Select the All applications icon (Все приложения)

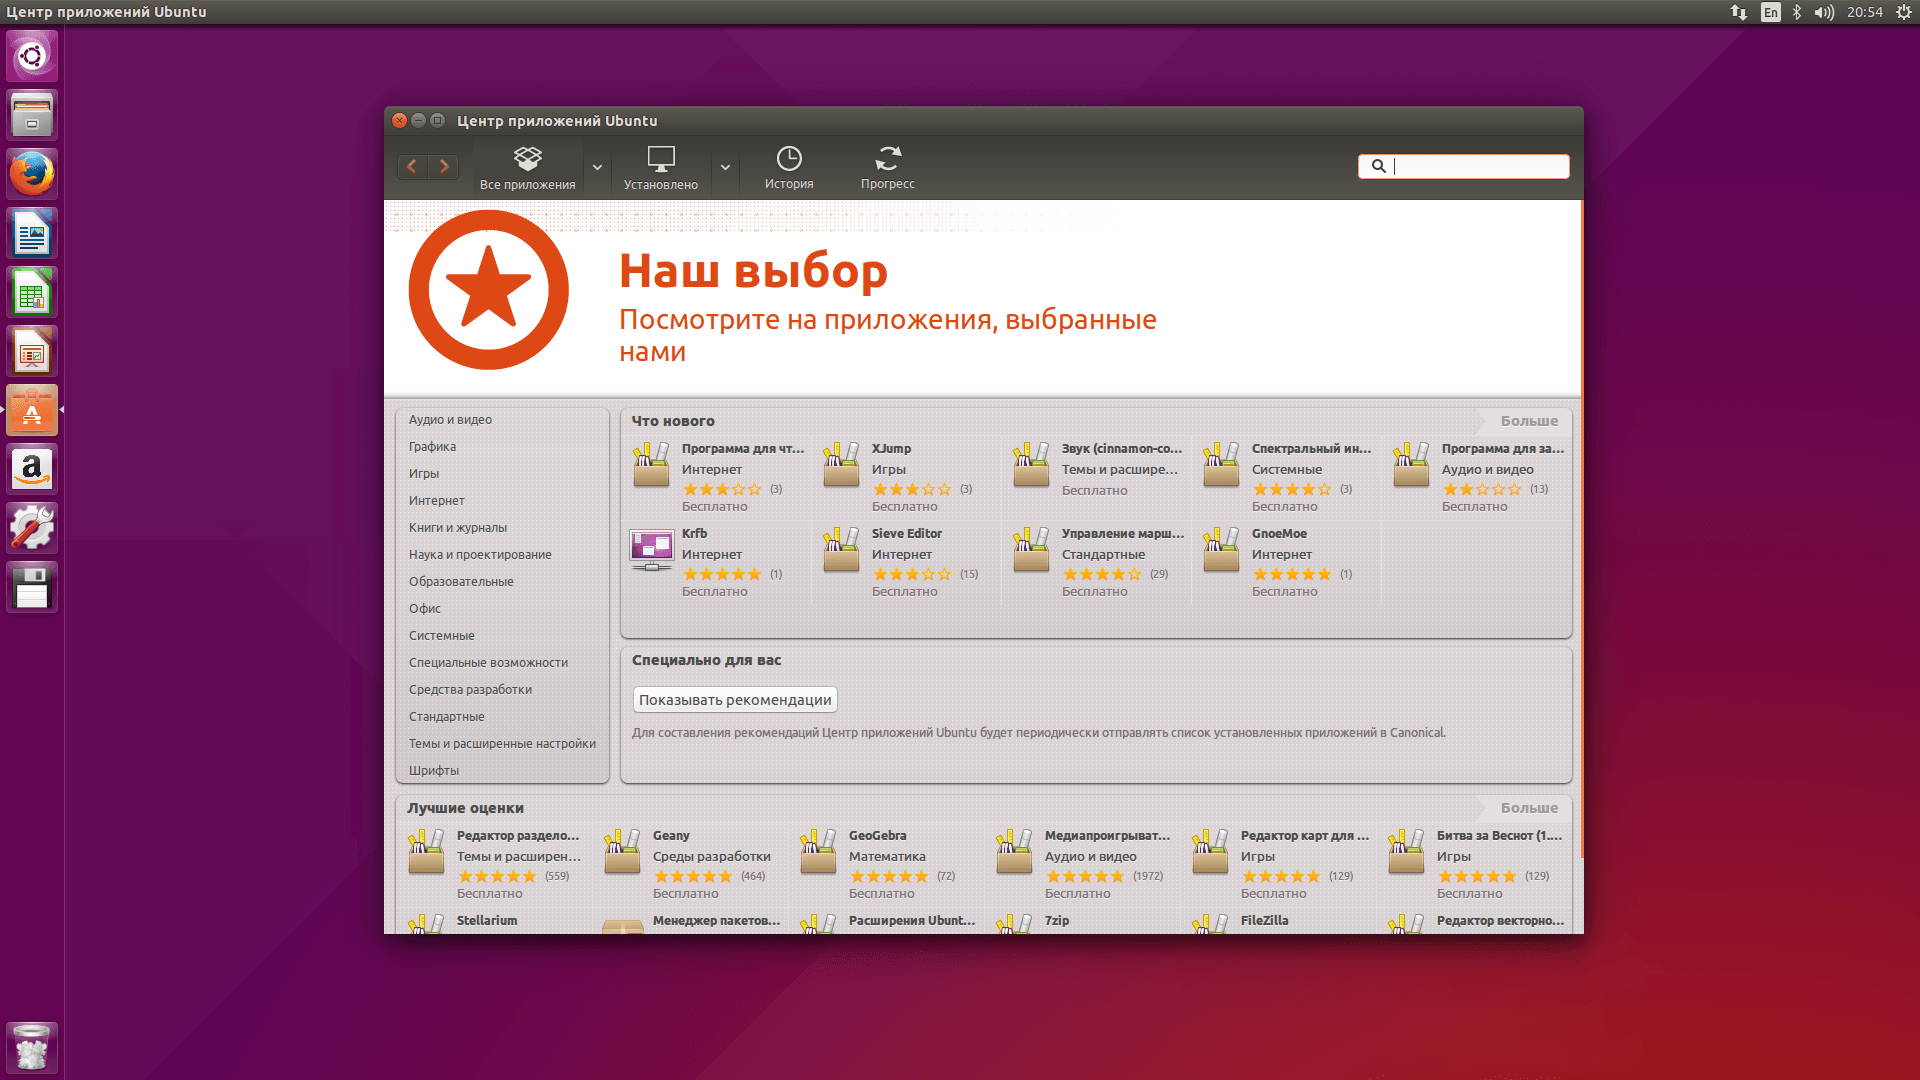pos(527,167)
